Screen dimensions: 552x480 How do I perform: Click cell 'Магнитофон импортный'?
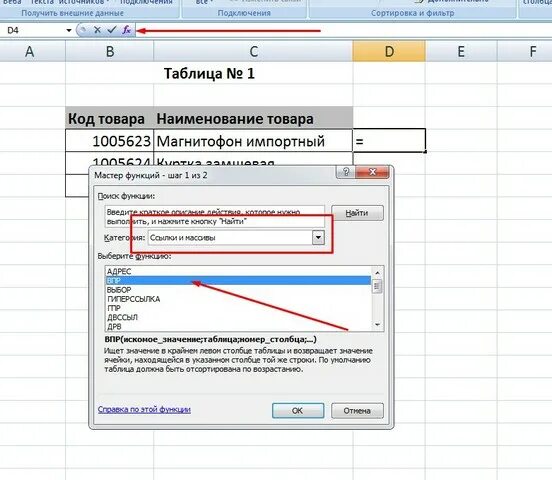[253, 141]
